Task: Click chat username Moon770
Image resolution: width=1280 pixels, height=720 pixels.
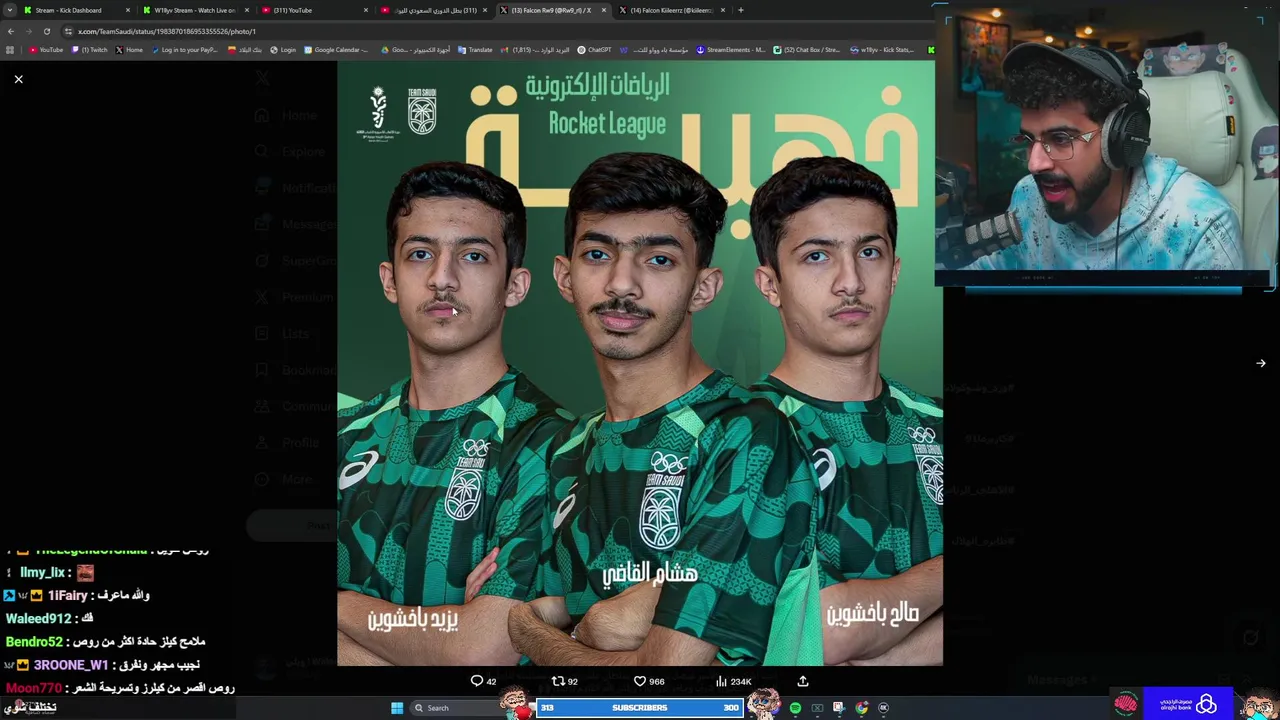Action: click(33, 688)
